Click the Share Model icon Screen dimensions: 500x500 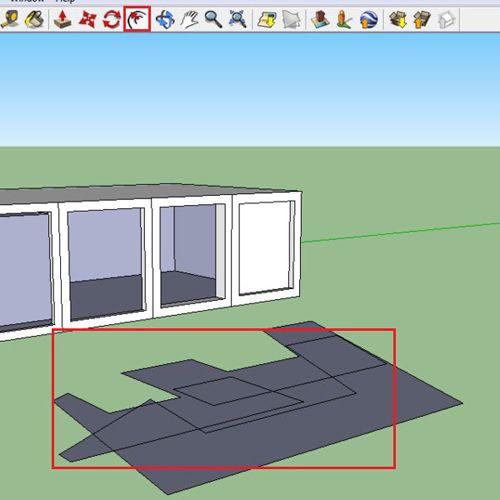[x=422, y=19]
